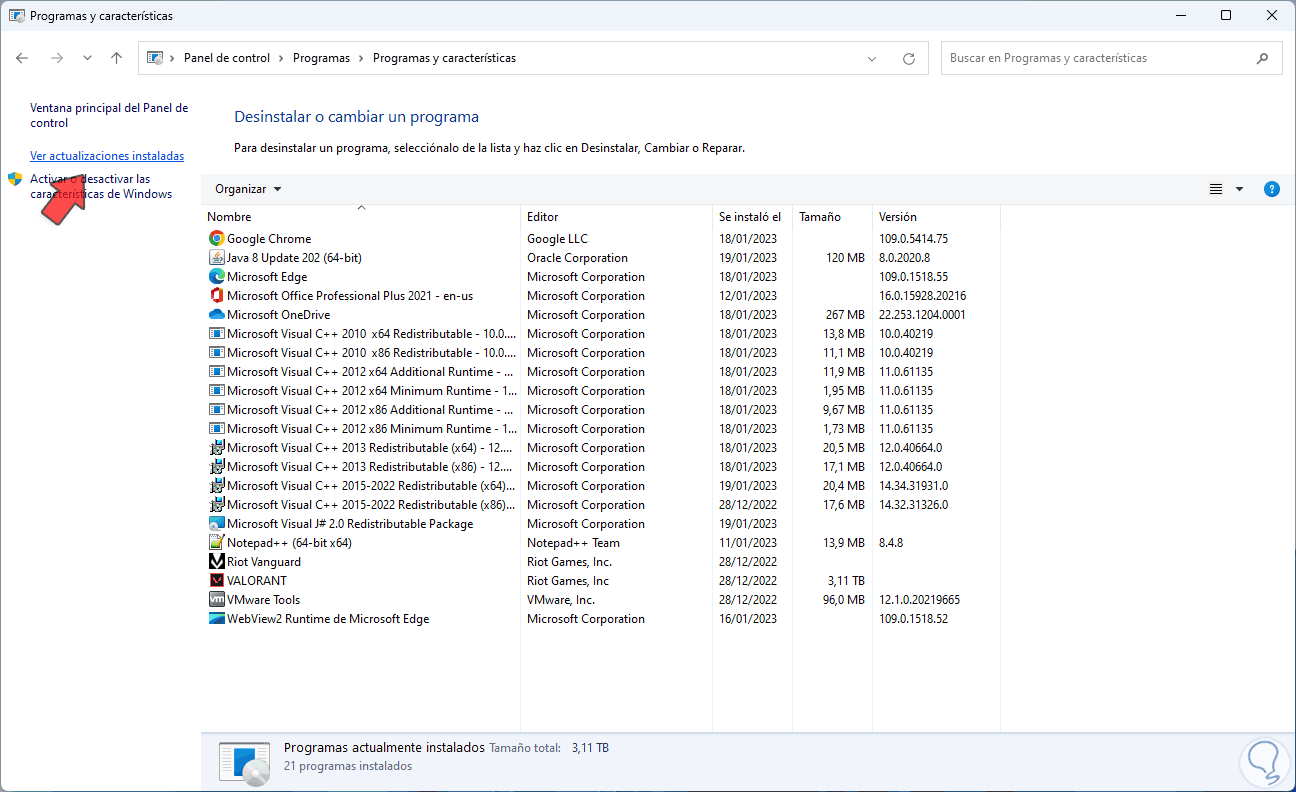Expand the chevron after Panel de control breadcrumb
1296x792 pixels.
pyautogui.click(x=282, y=58)
